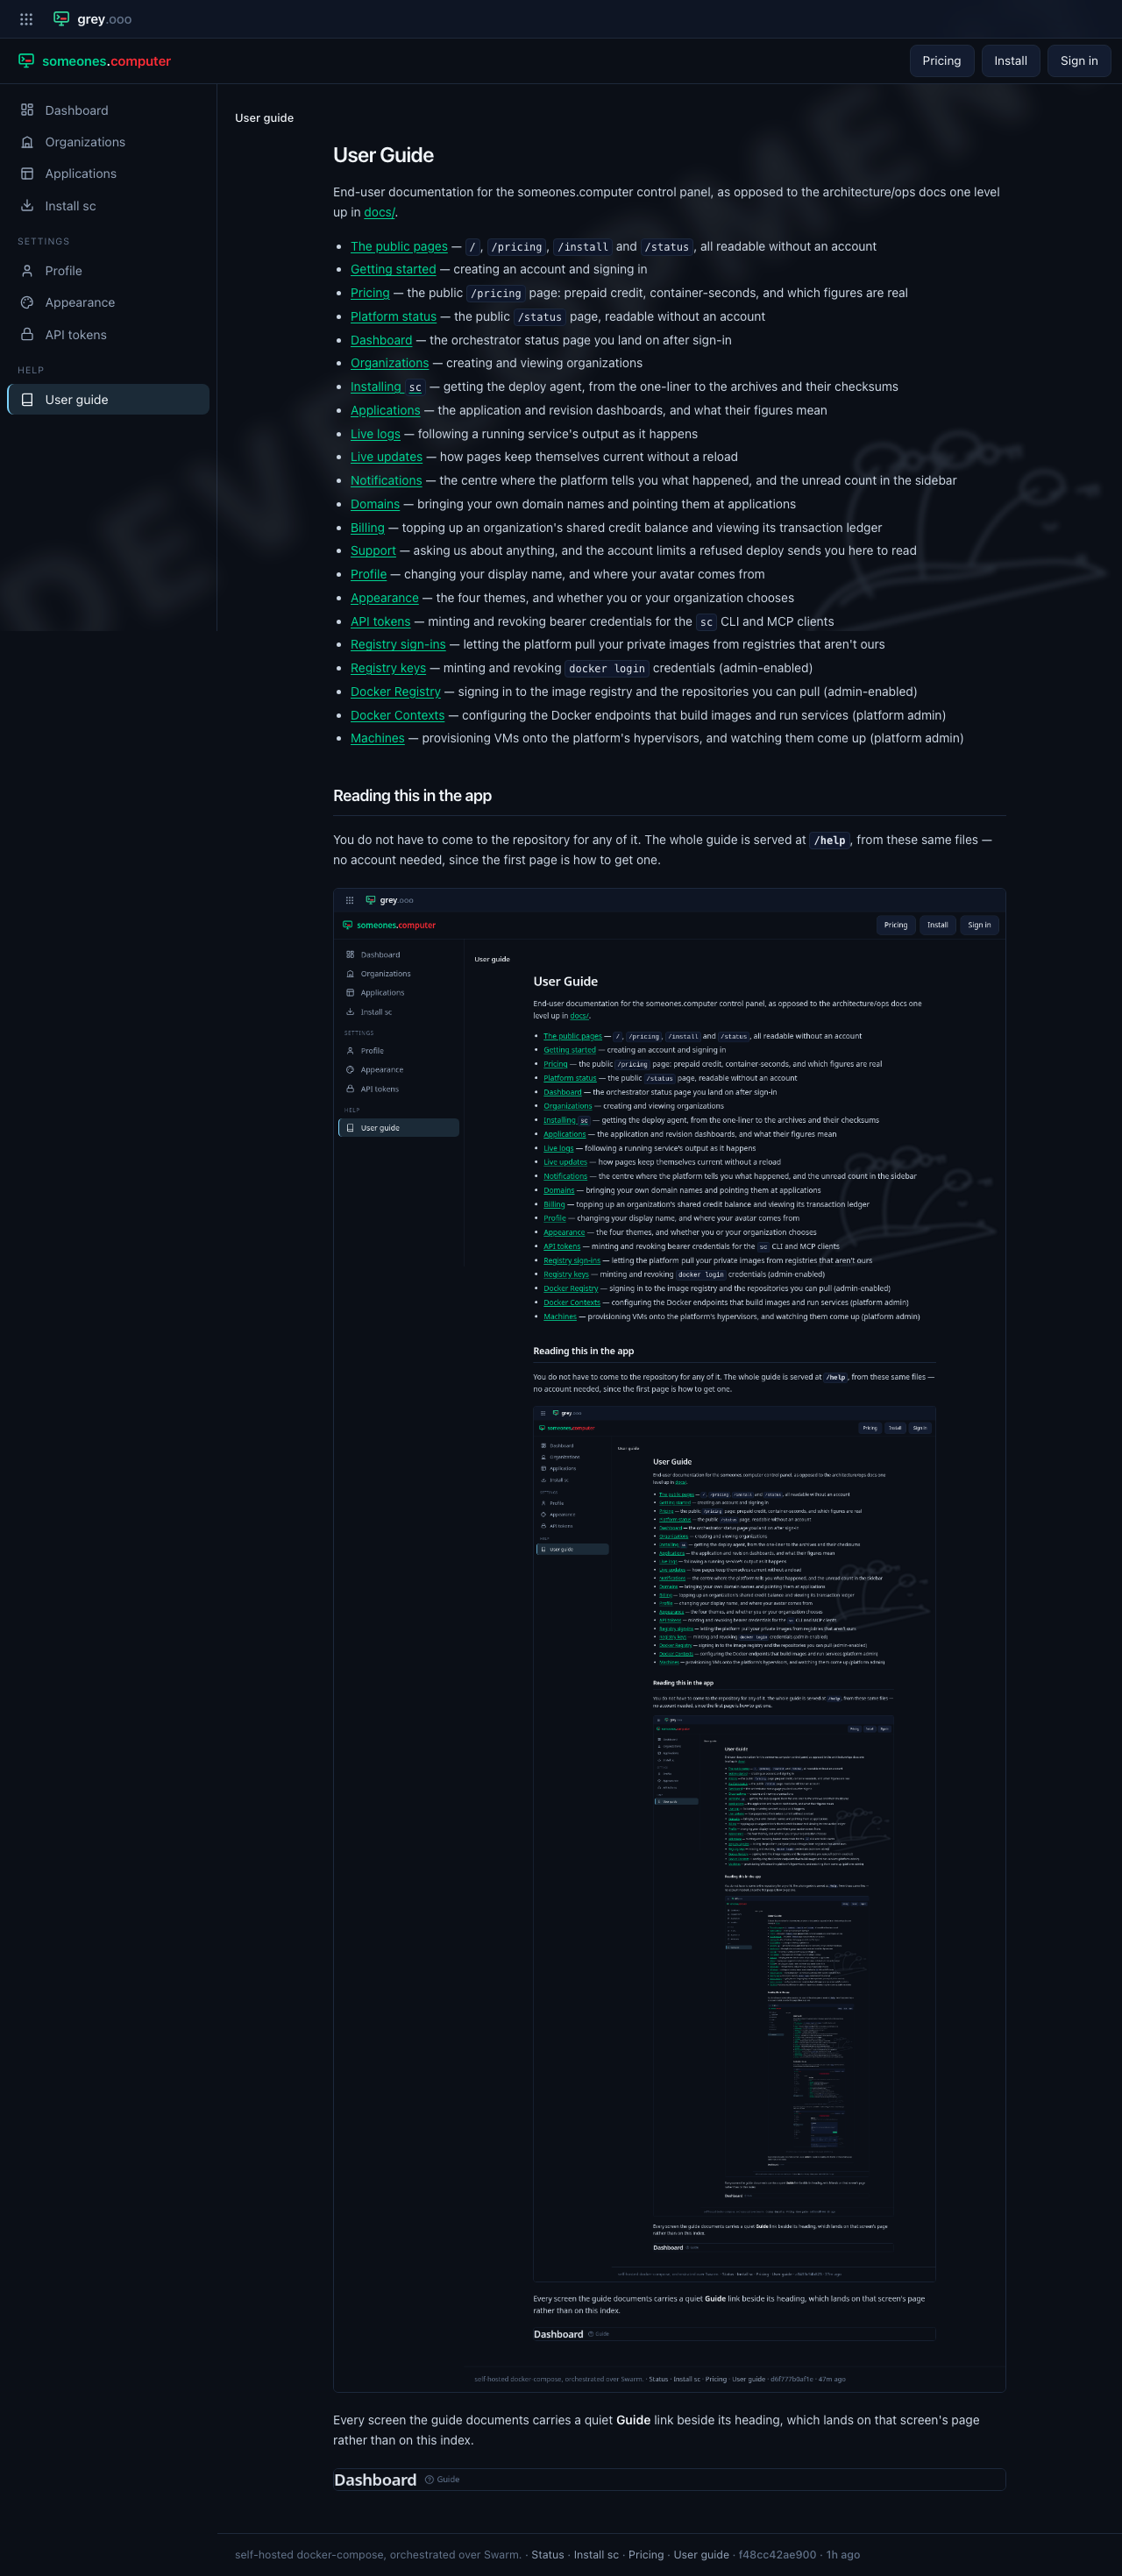Click the Install button in the header
Image resolution: width=1122 pixels, height=2576 pixels.
coord(1010,61)
